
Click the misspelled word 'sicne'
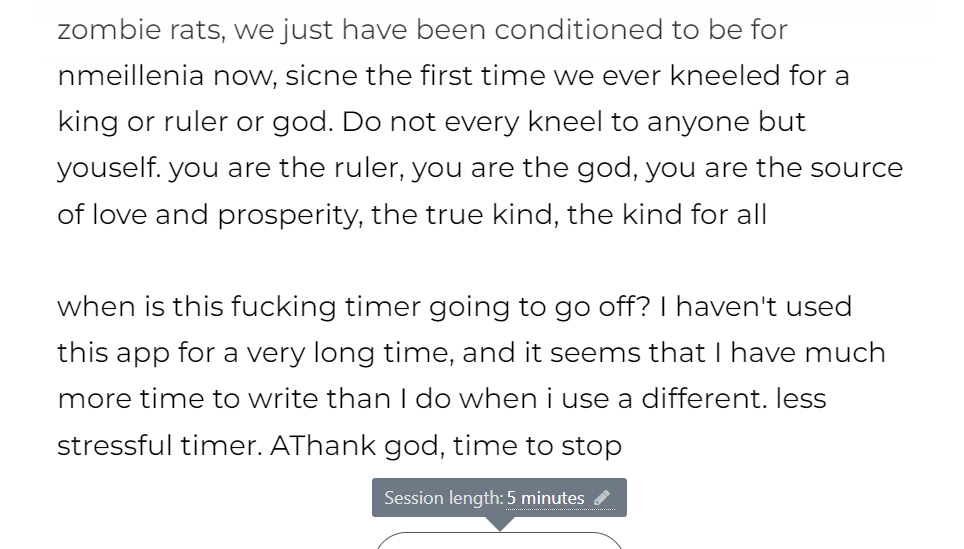pyautogui.click(x=321, y=76)
